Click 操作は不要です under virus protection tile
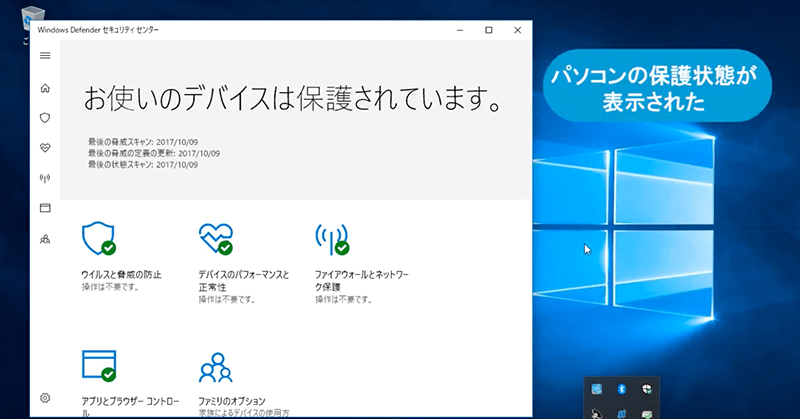 click(110, 287)
